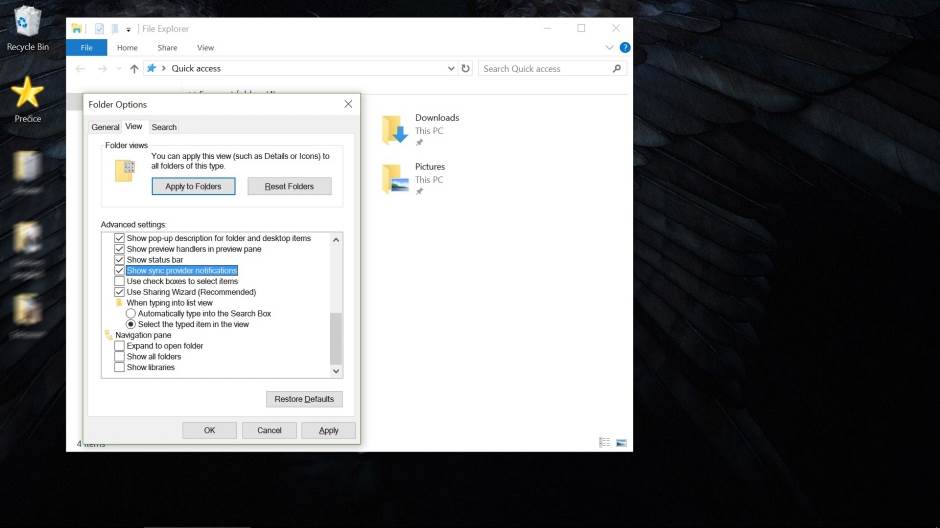This screenshot has width=940, height=528.
Task: Switch to the General tab
Action: click(105, 127)
